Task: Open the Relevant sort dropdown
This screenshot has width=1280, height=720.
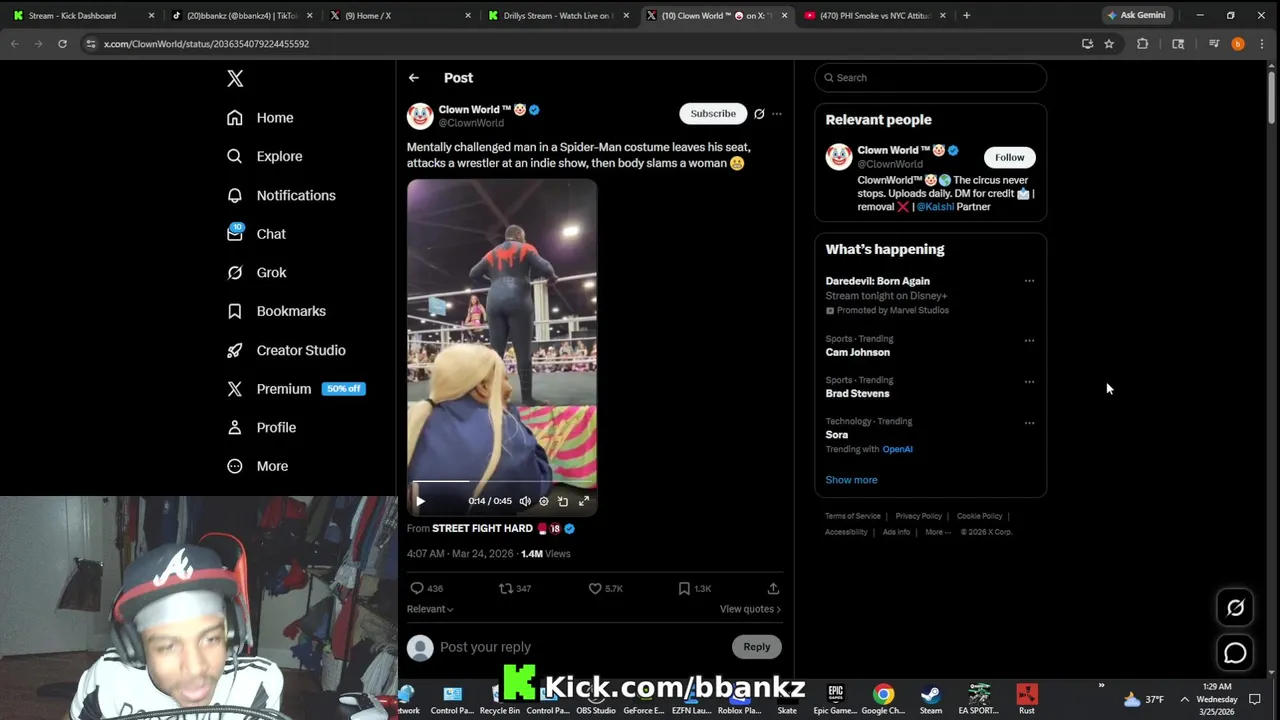Action: coord(430,609)
